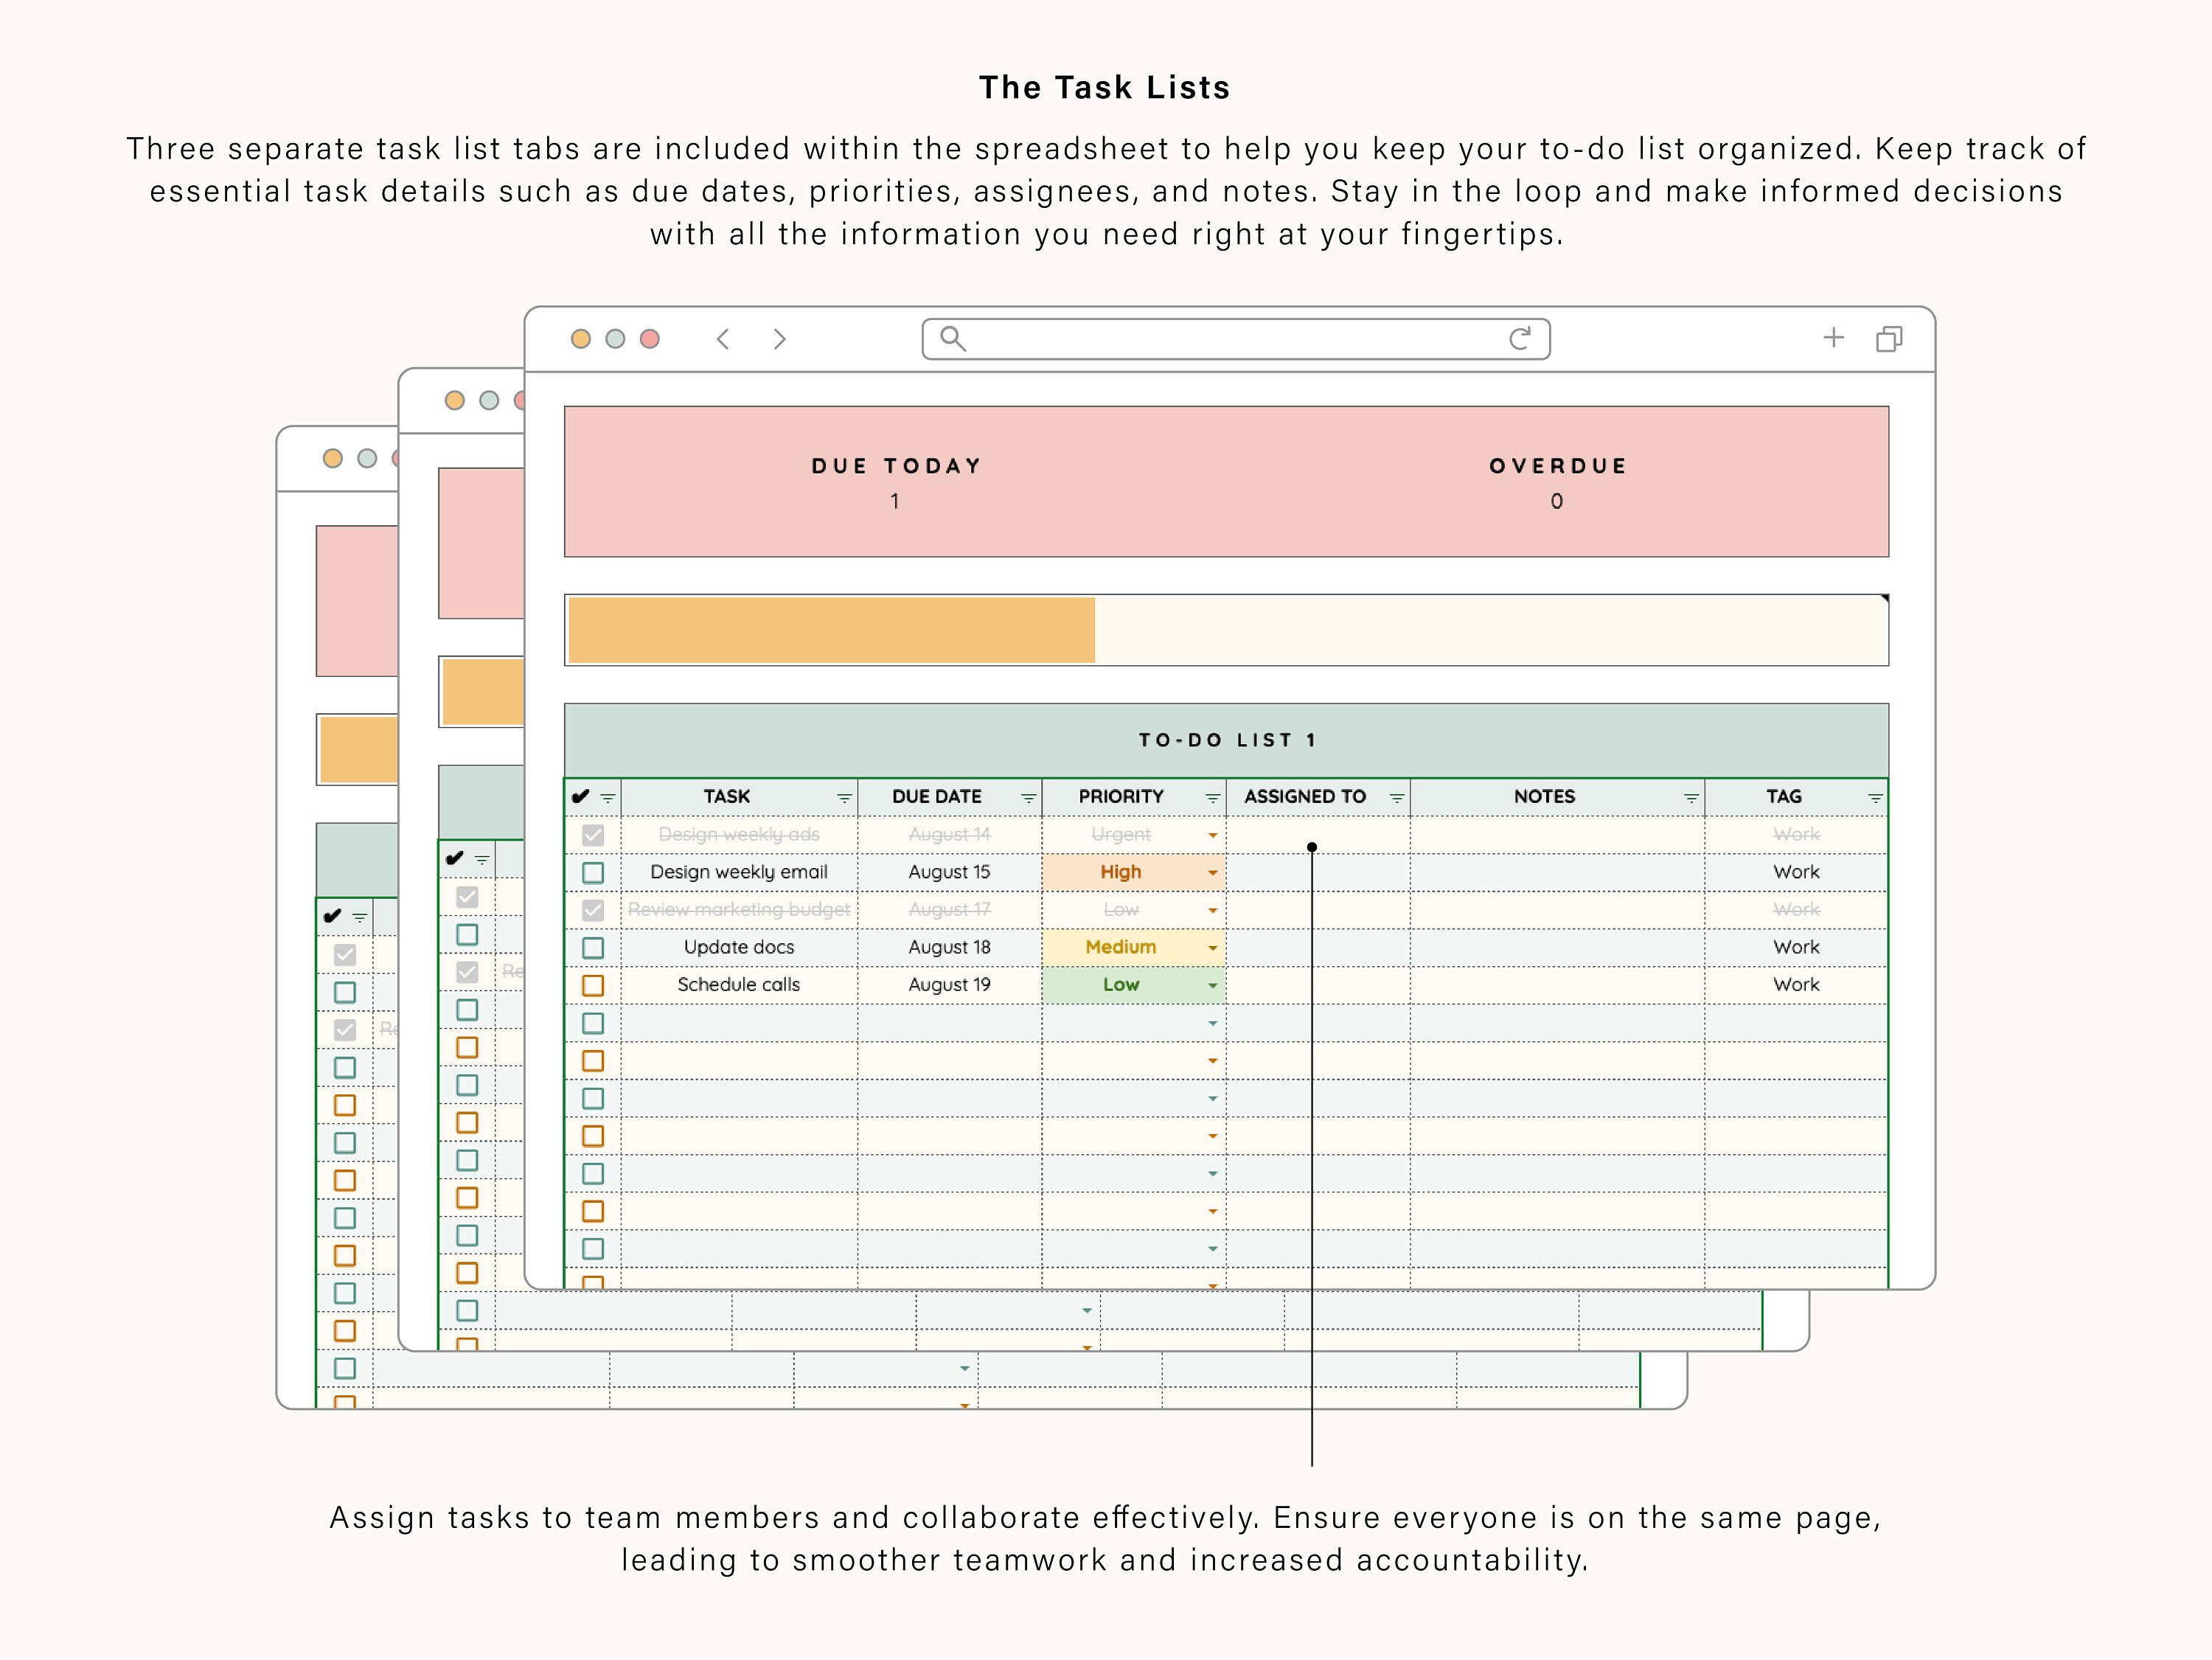Click the filter icon on the TAG column
Screen dimensions: 2212x1660
(1875, 797)
